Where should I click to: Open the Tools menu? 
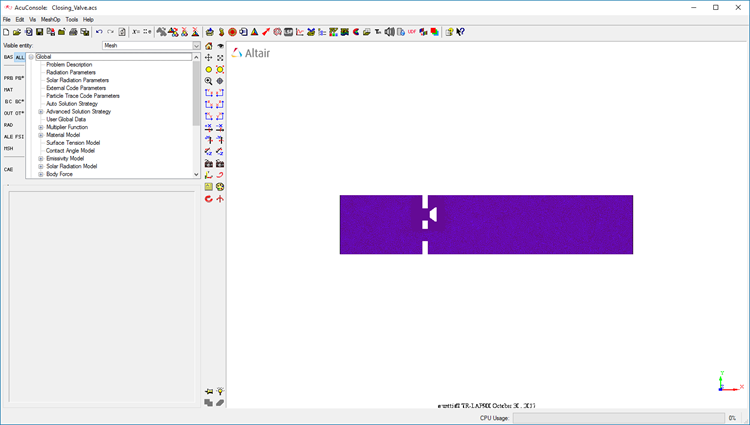click(72, 20)
